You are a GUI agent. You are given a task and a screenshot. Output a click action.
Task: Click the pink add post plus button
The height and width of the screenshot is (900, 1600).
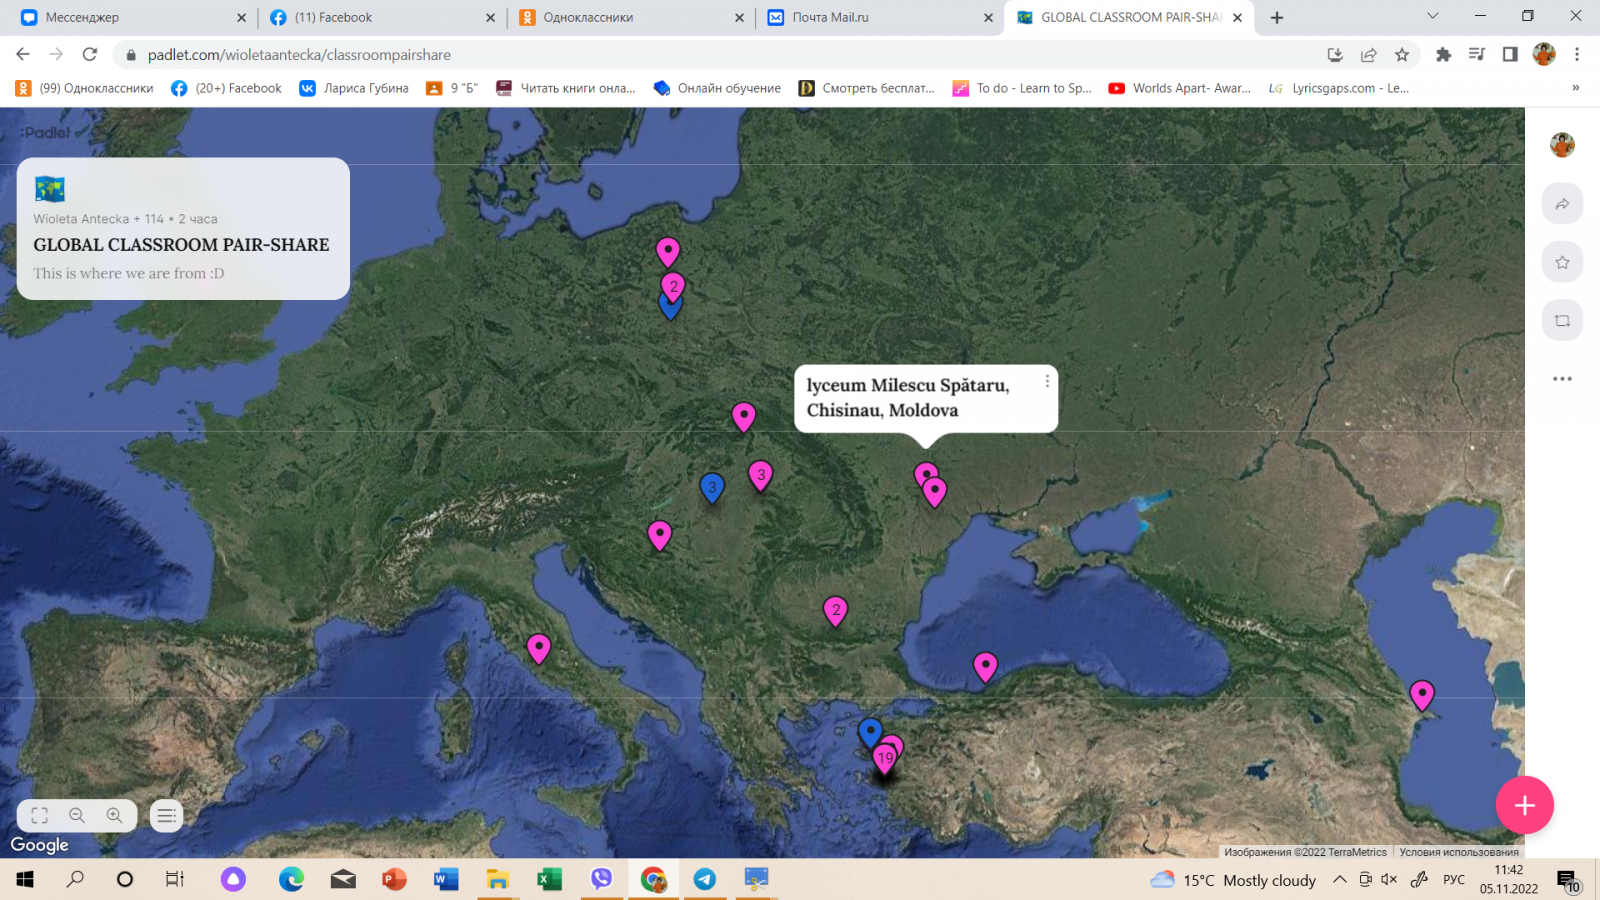(1524, 805)
